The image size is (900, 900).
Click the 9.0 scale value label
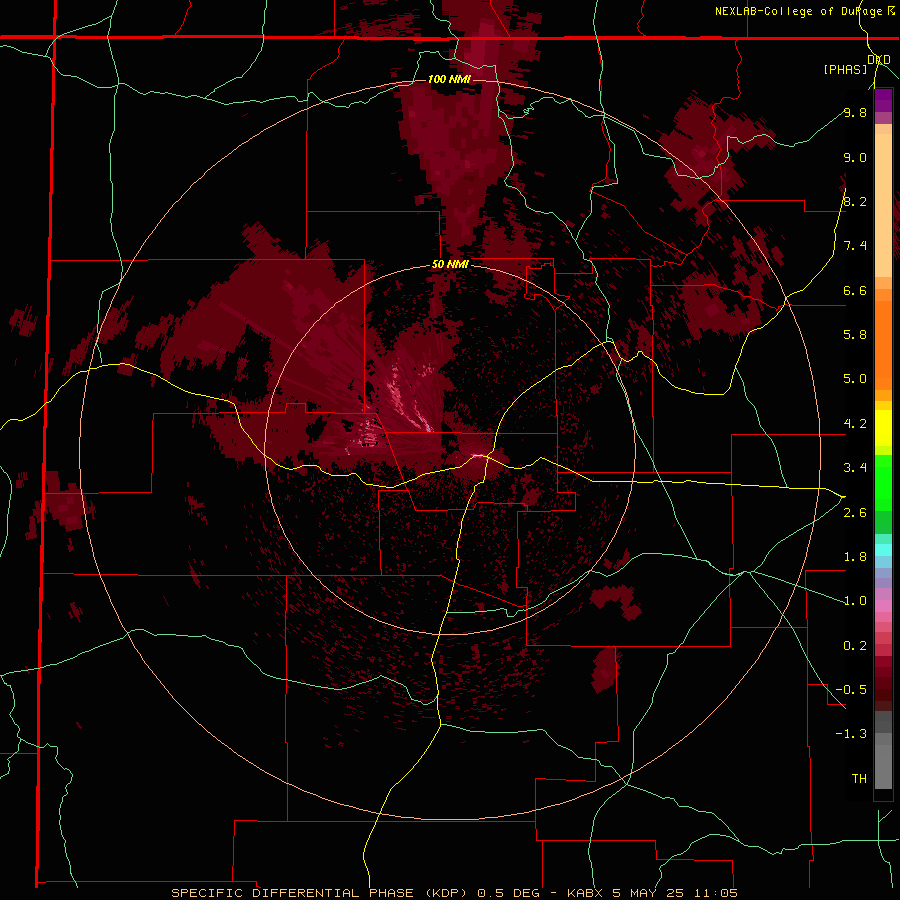855,157
